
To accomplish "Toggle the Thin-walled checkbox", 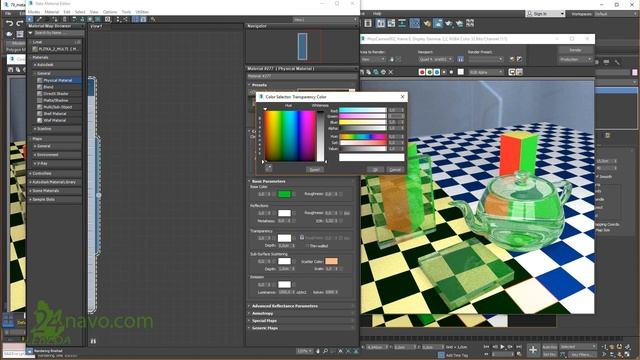I will point(307,246).
